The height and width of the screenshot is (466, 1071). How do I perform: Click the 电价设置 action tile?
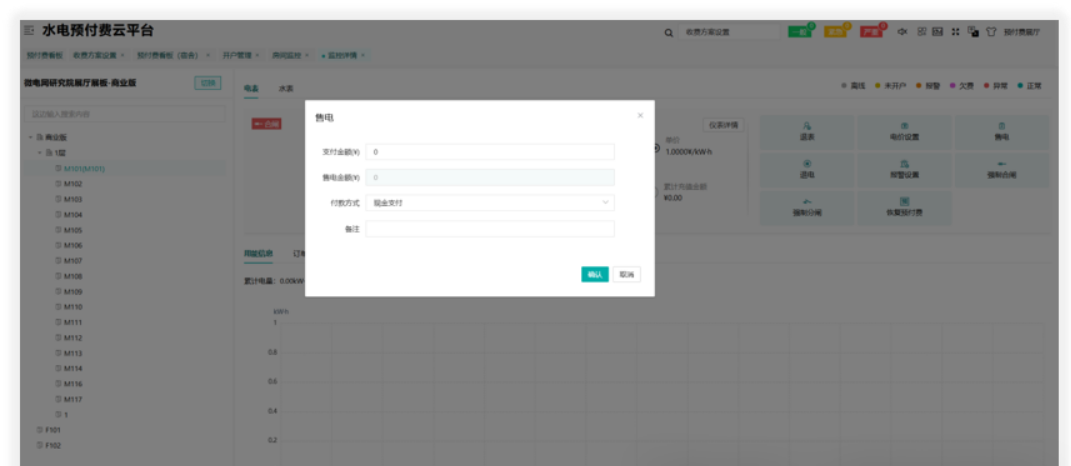pyautogui.click(x=904, y=132)
